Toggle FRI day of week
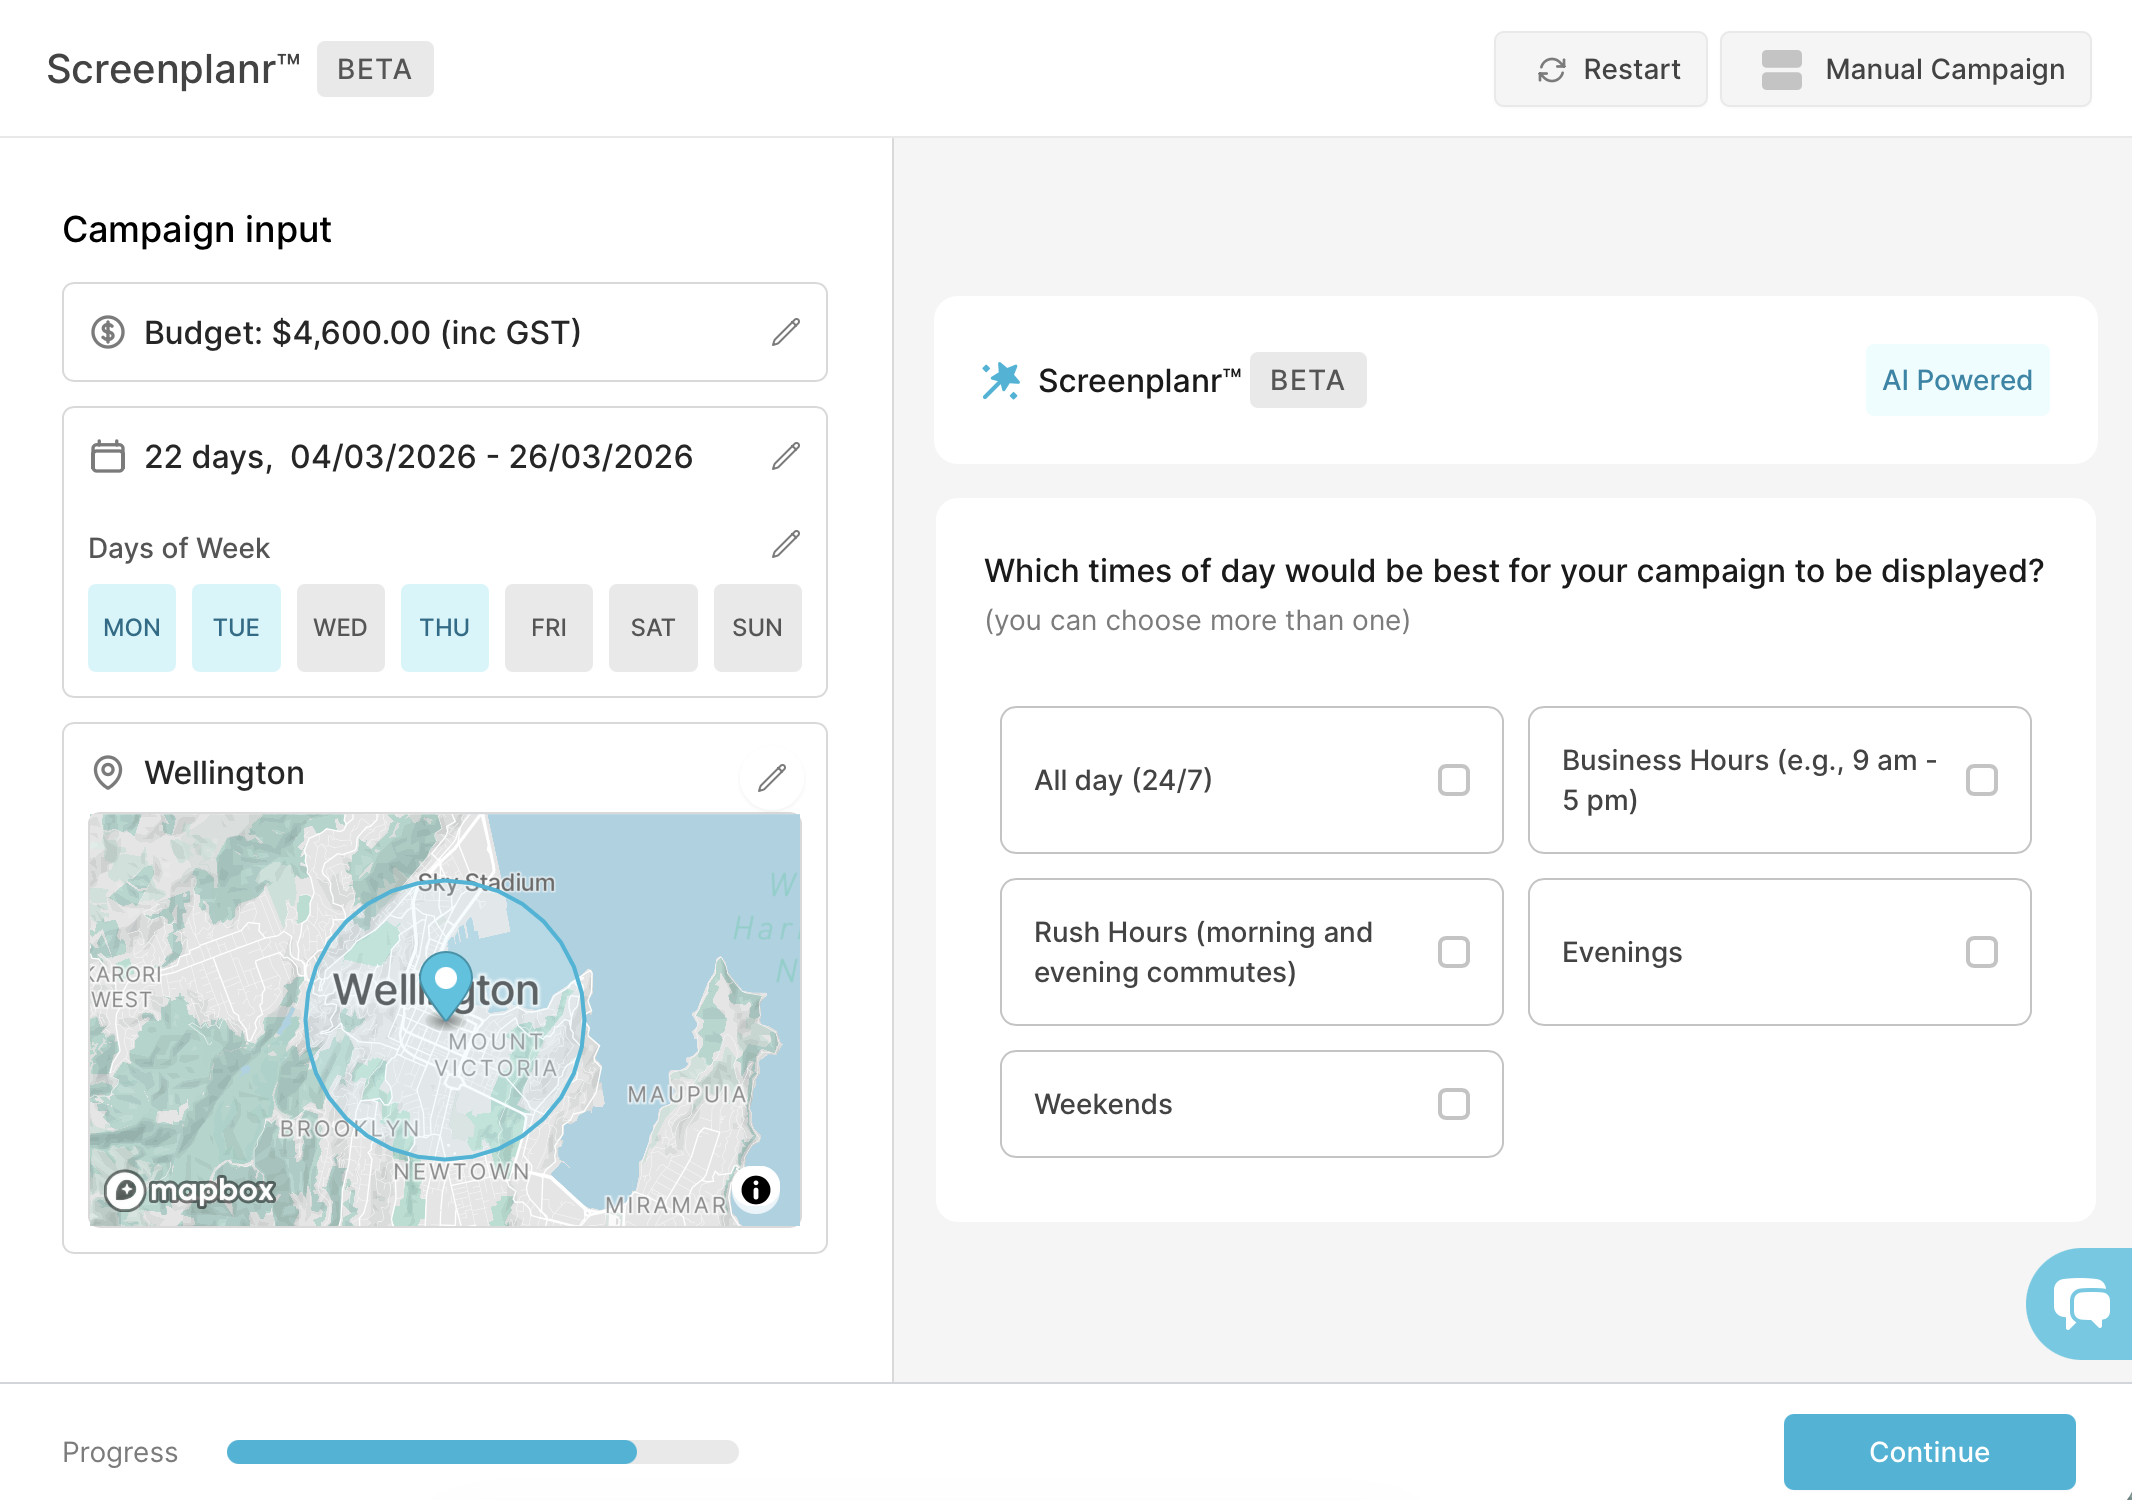The image size is (2132, 1500). coord(549,628)
